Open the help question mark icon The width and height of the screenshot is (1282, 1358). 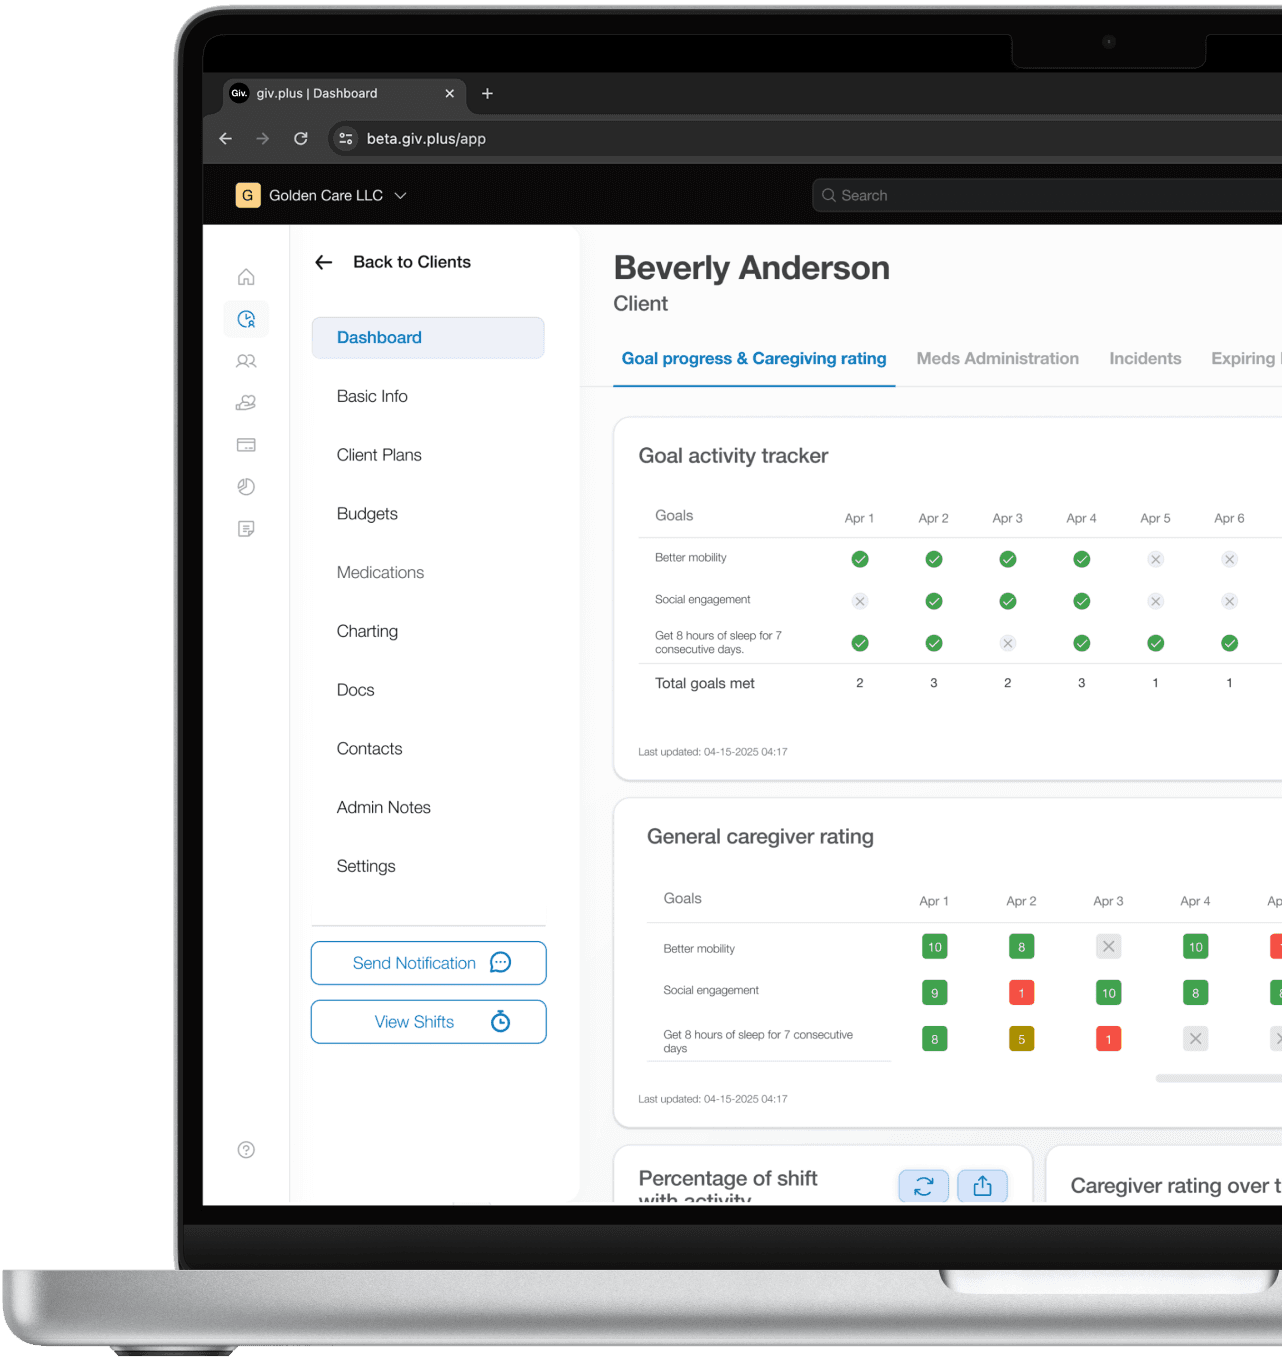tap(246, 1150)
